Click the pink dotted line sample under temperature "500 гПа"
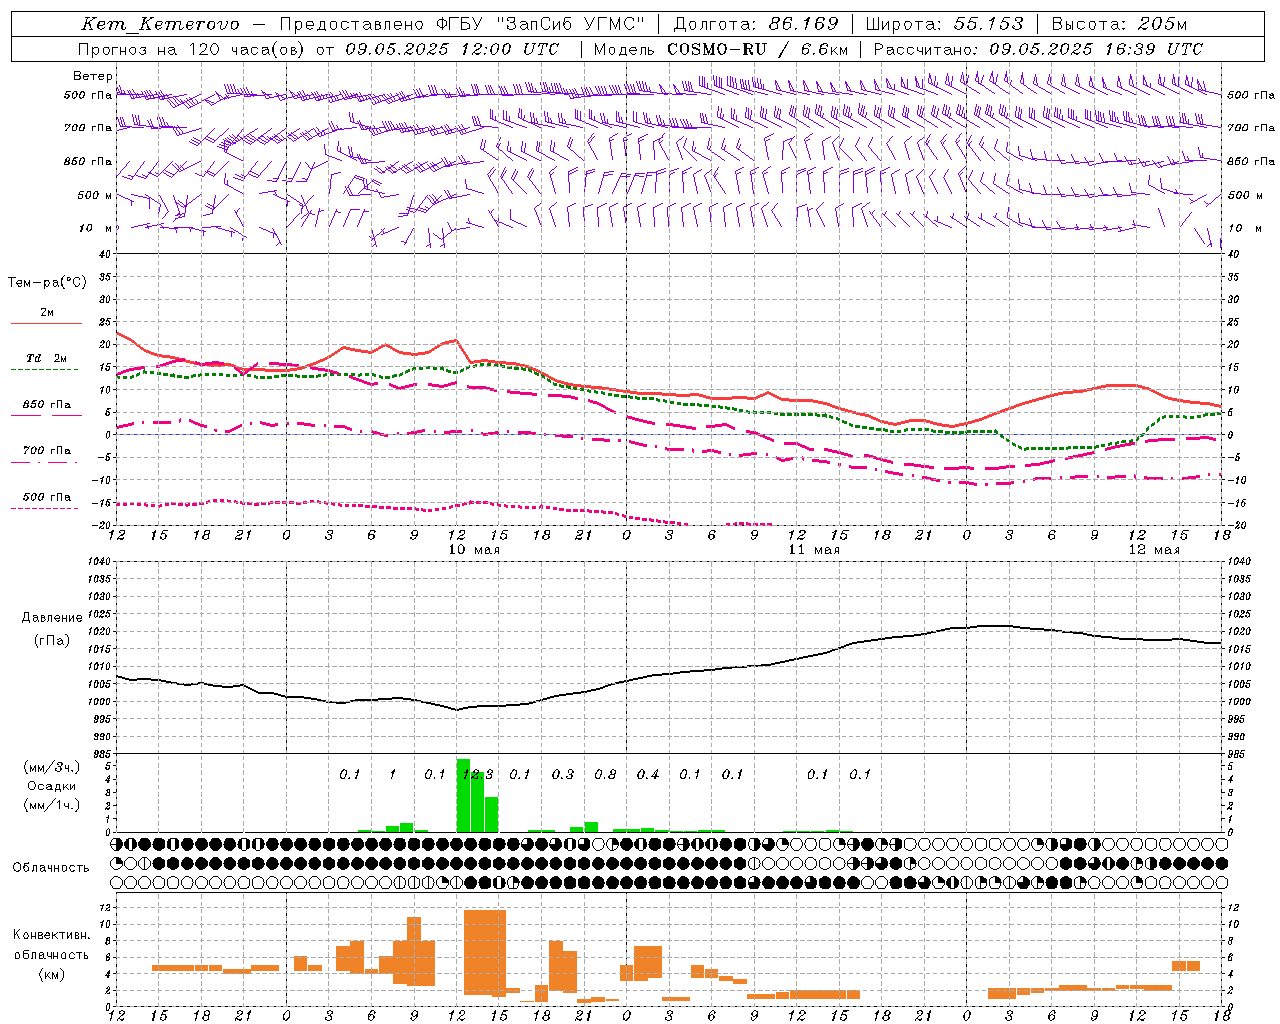The width and height of the screenshot is (1280, 1024). point(44,508)
